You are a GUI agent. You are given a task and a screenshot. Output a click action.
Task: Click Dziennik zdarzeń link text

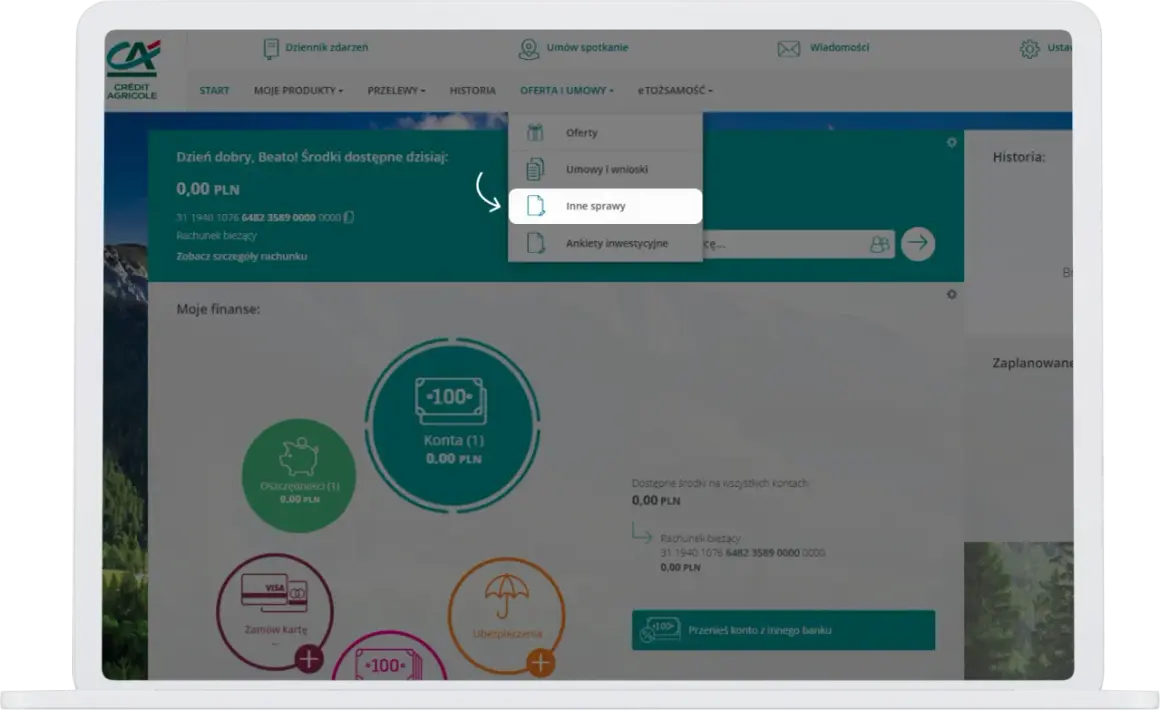(326, 47)
